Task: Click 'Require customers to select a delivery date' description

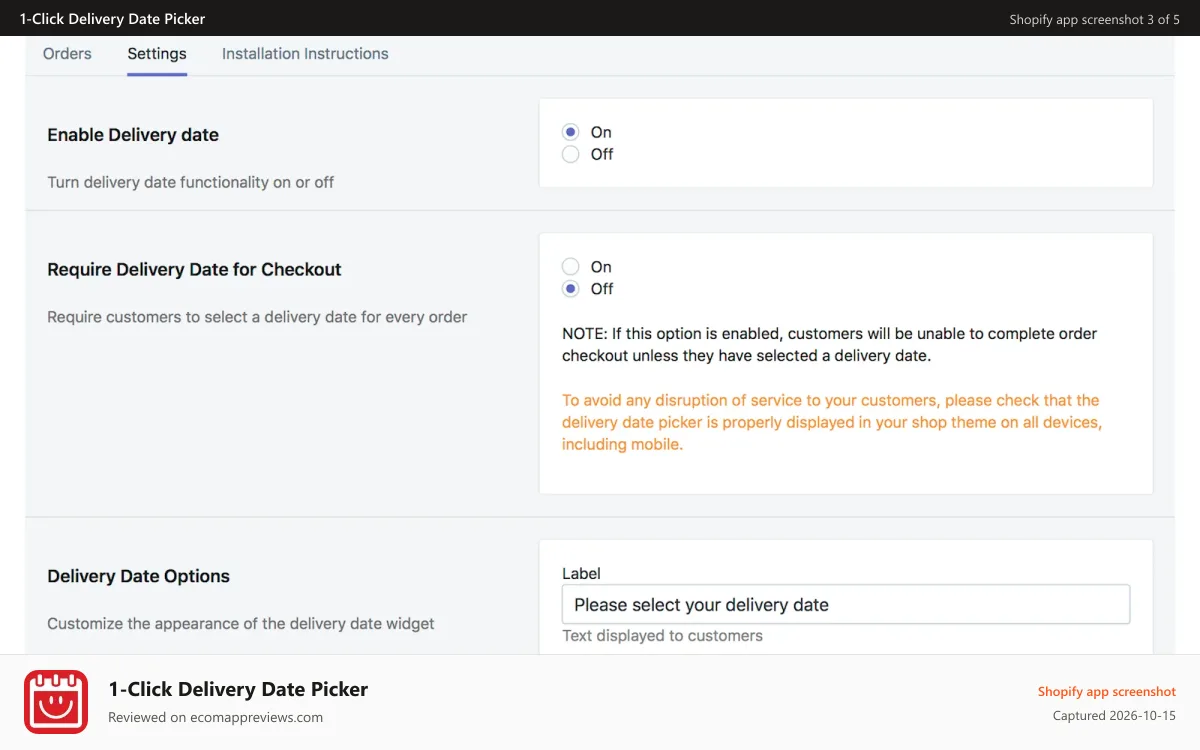Action: tap(257, 317)
